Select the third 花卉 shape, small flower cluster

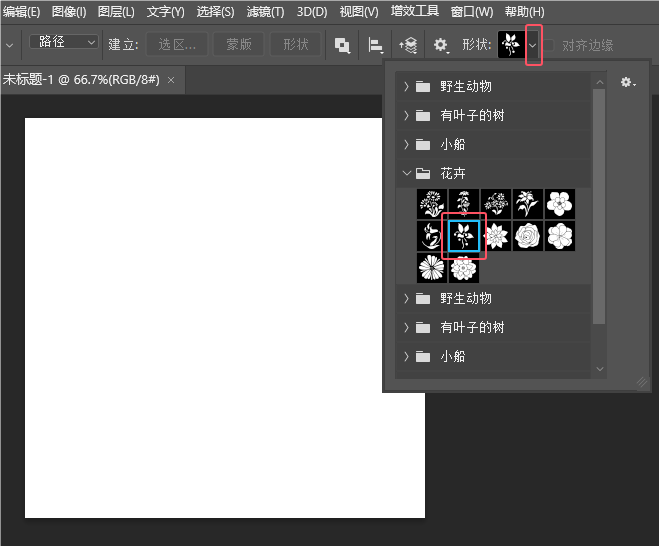point(496,204)
